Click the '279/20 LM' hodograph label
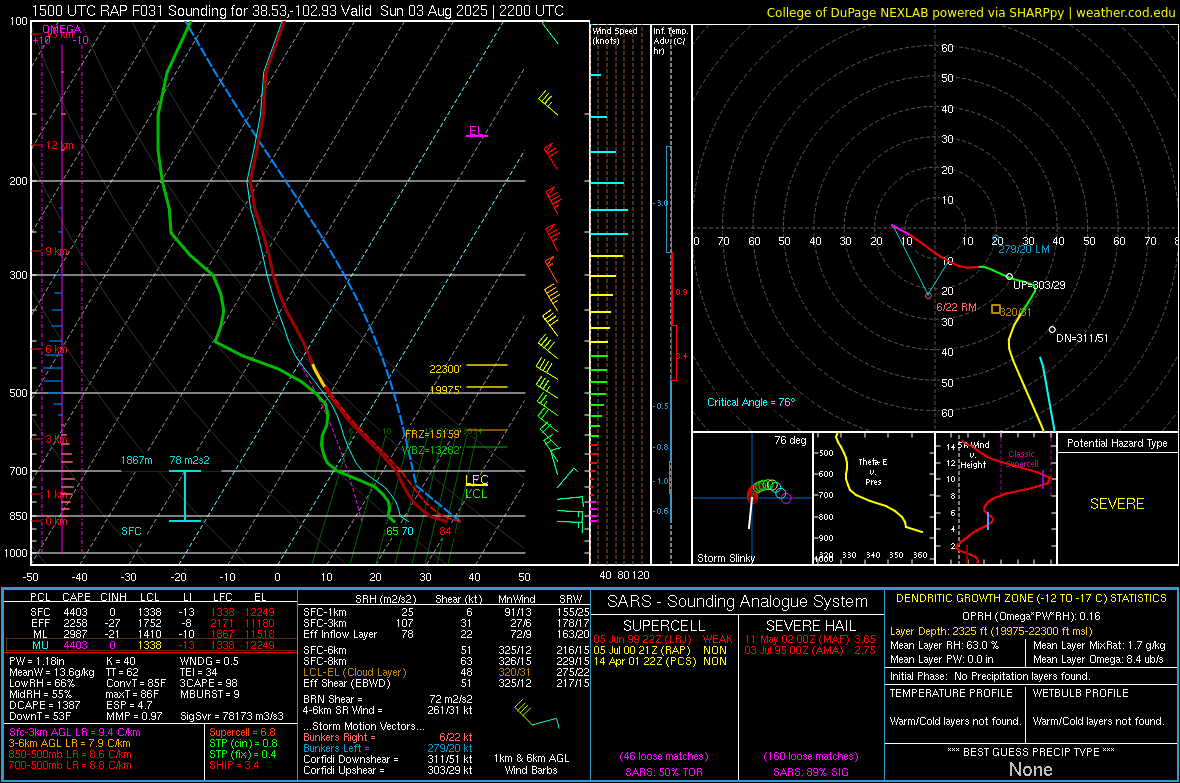 pyautogui.click(x=1023, y=249)
